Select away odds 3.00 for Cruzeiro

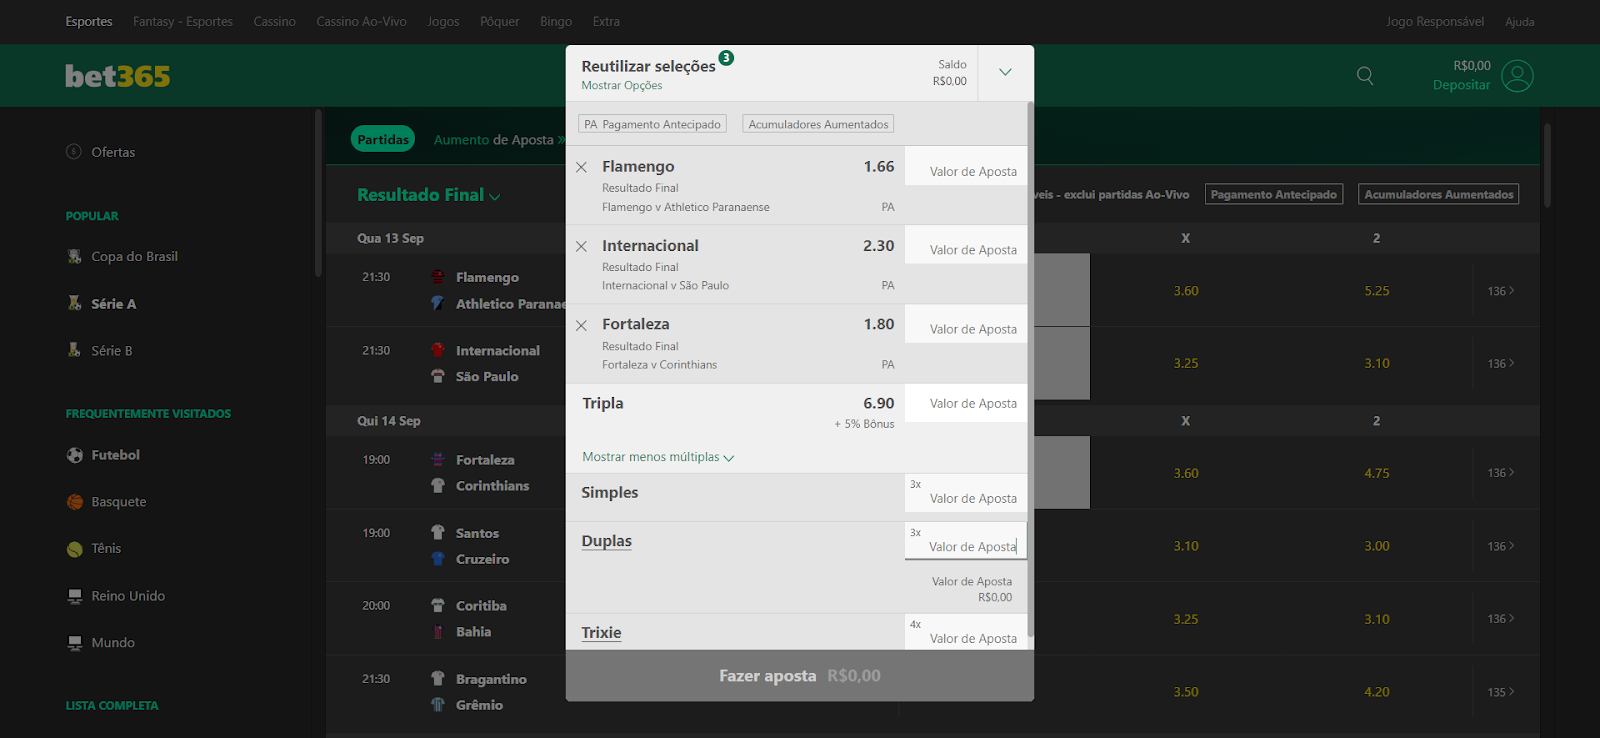pos(1377,546)
